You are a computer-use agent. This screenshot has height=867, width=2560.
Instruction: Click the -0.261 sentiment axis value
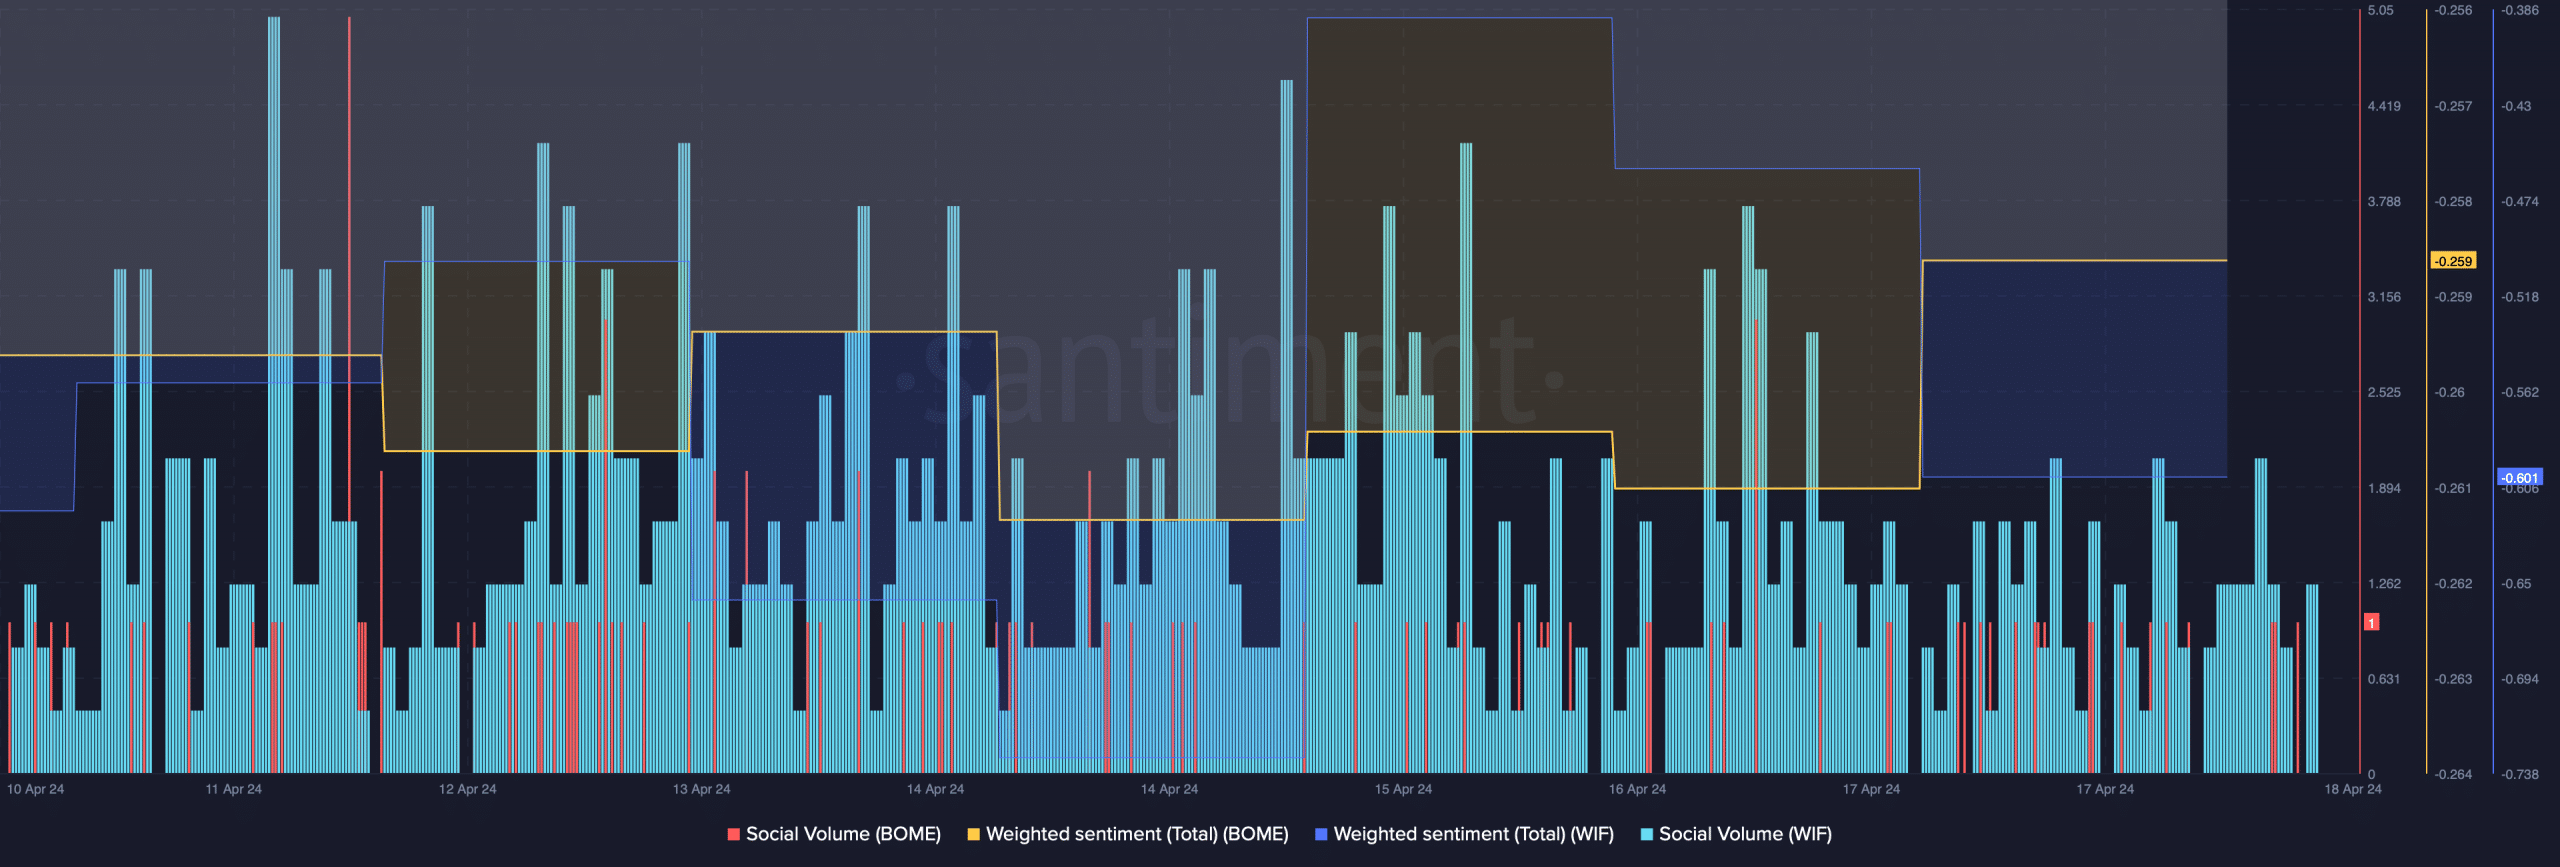tap(2453, 489)
